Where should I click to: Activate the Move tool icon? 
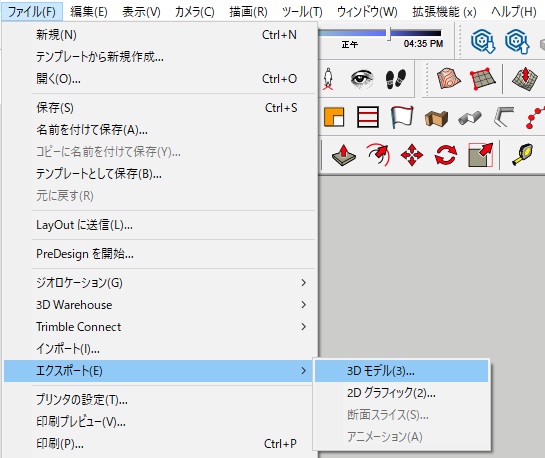click(x=412, y=155)
